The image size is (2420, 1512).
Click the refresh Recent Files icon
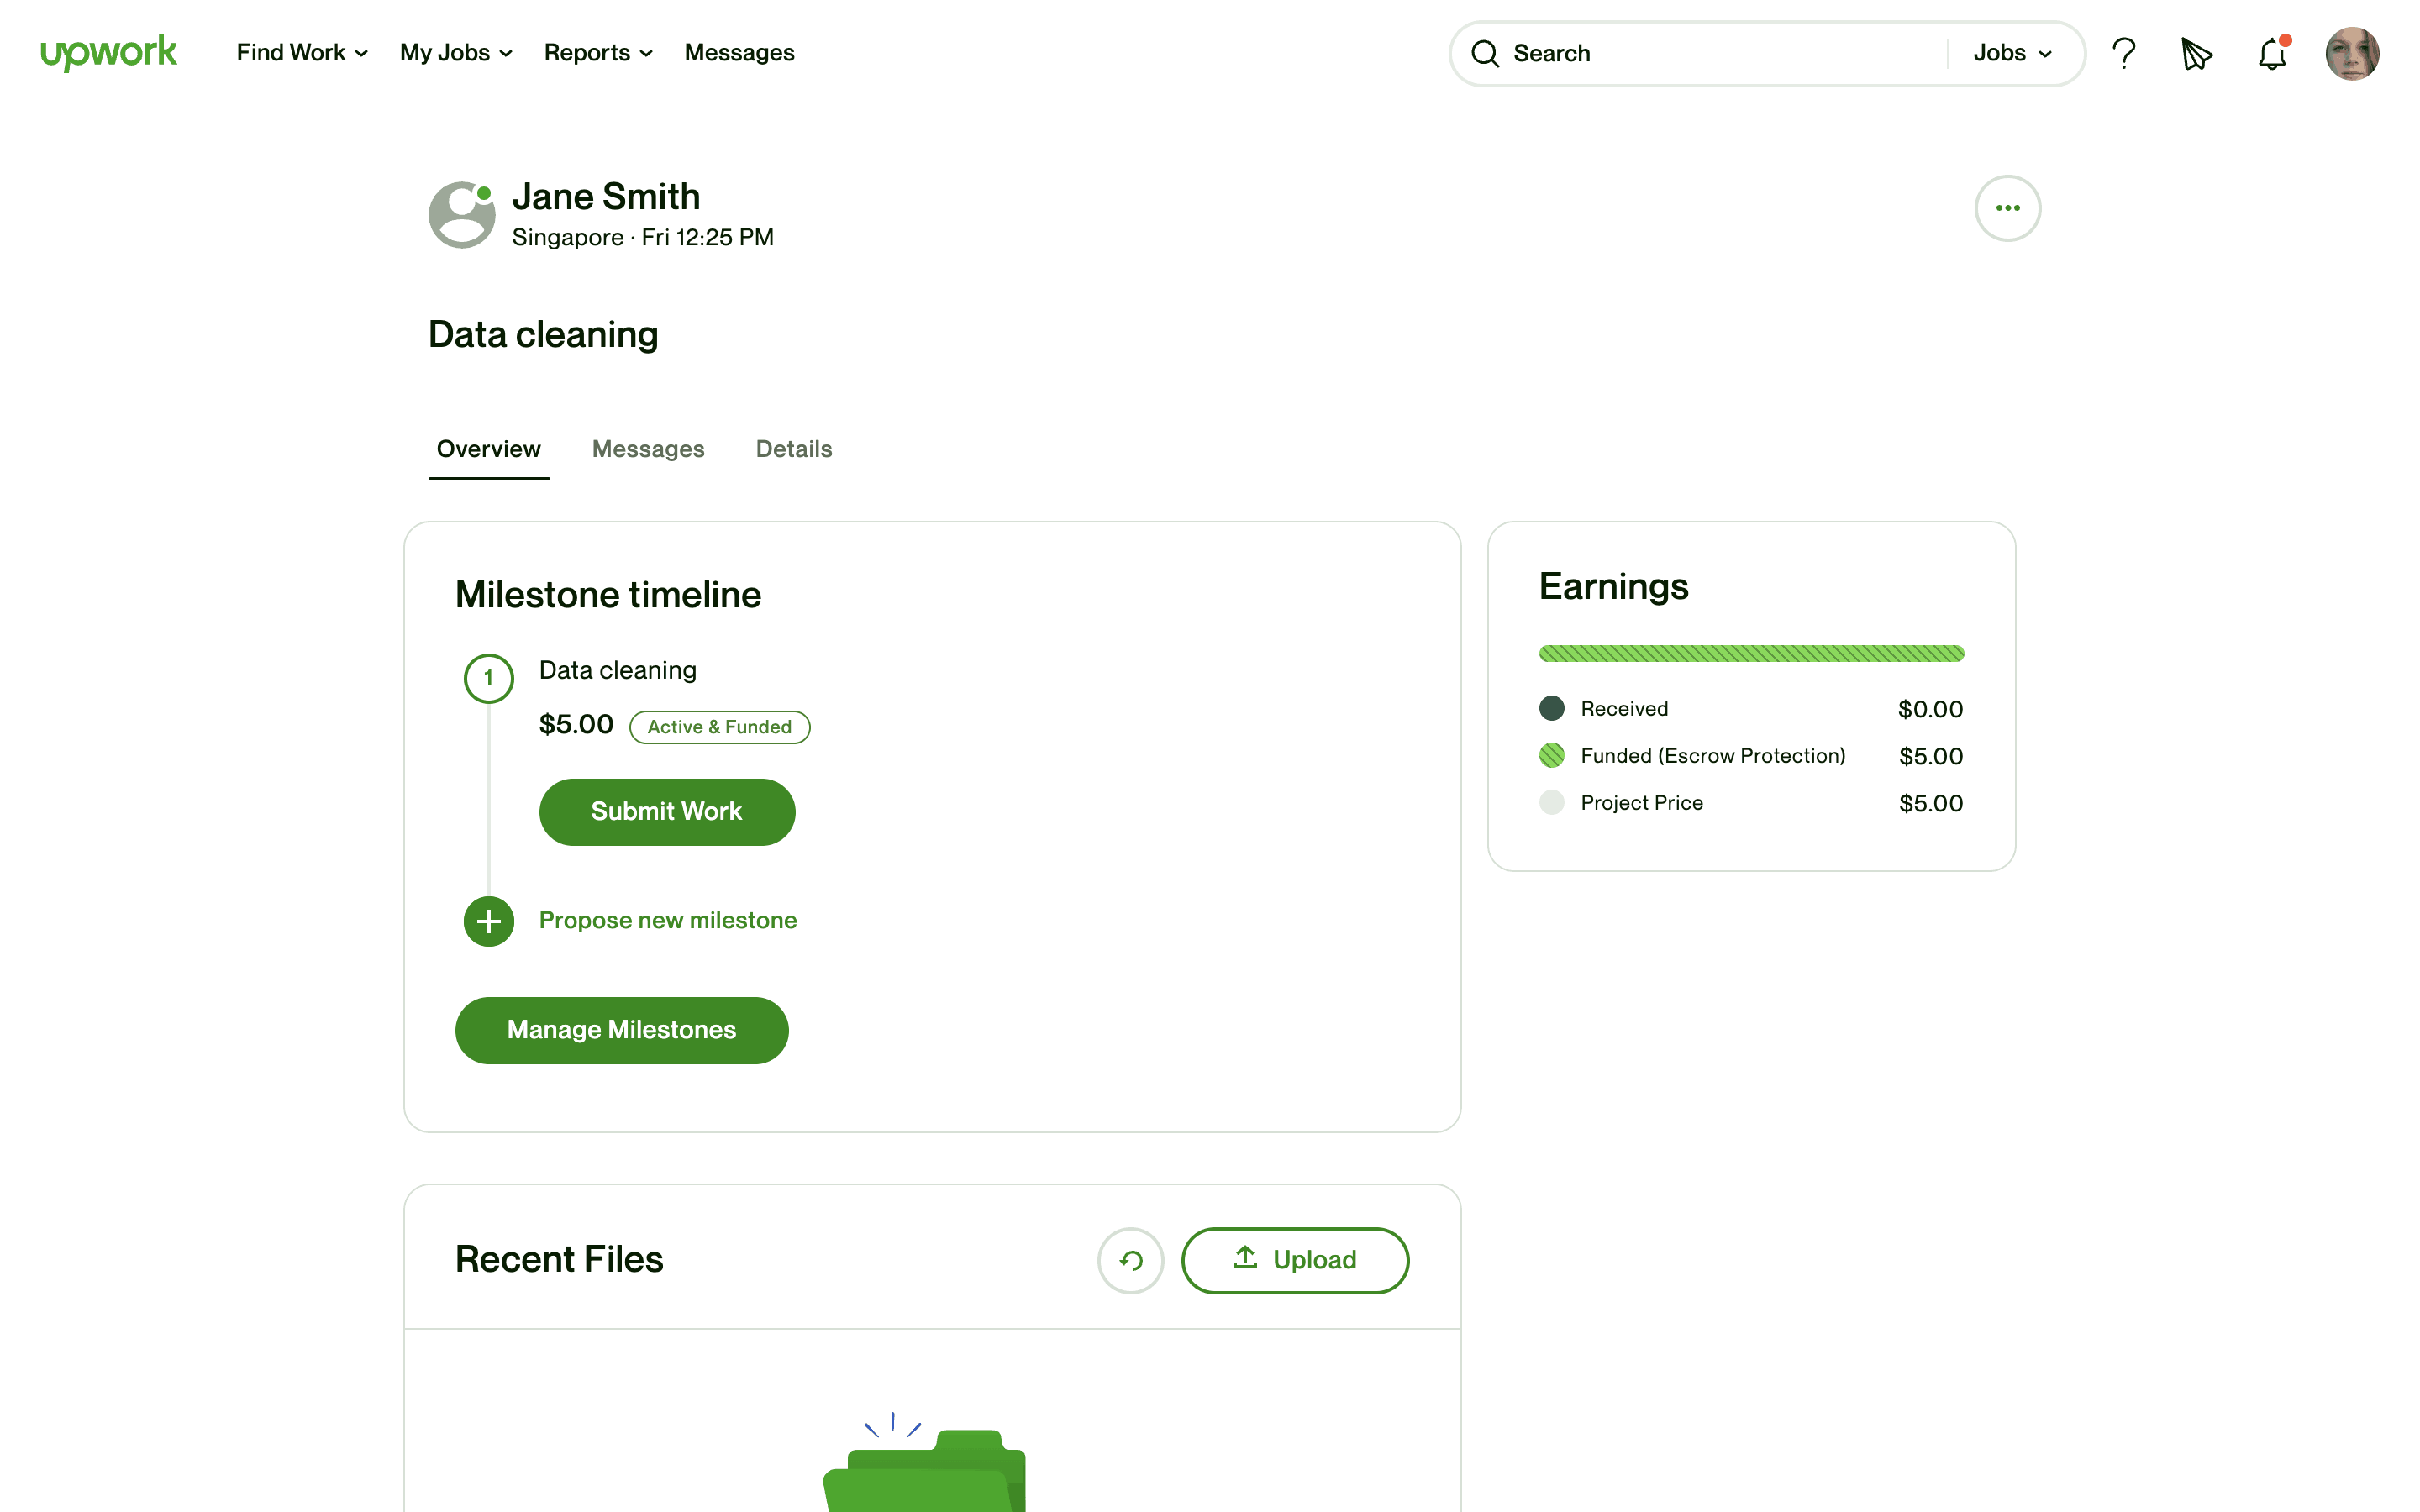click(x=1130, y=1260)
